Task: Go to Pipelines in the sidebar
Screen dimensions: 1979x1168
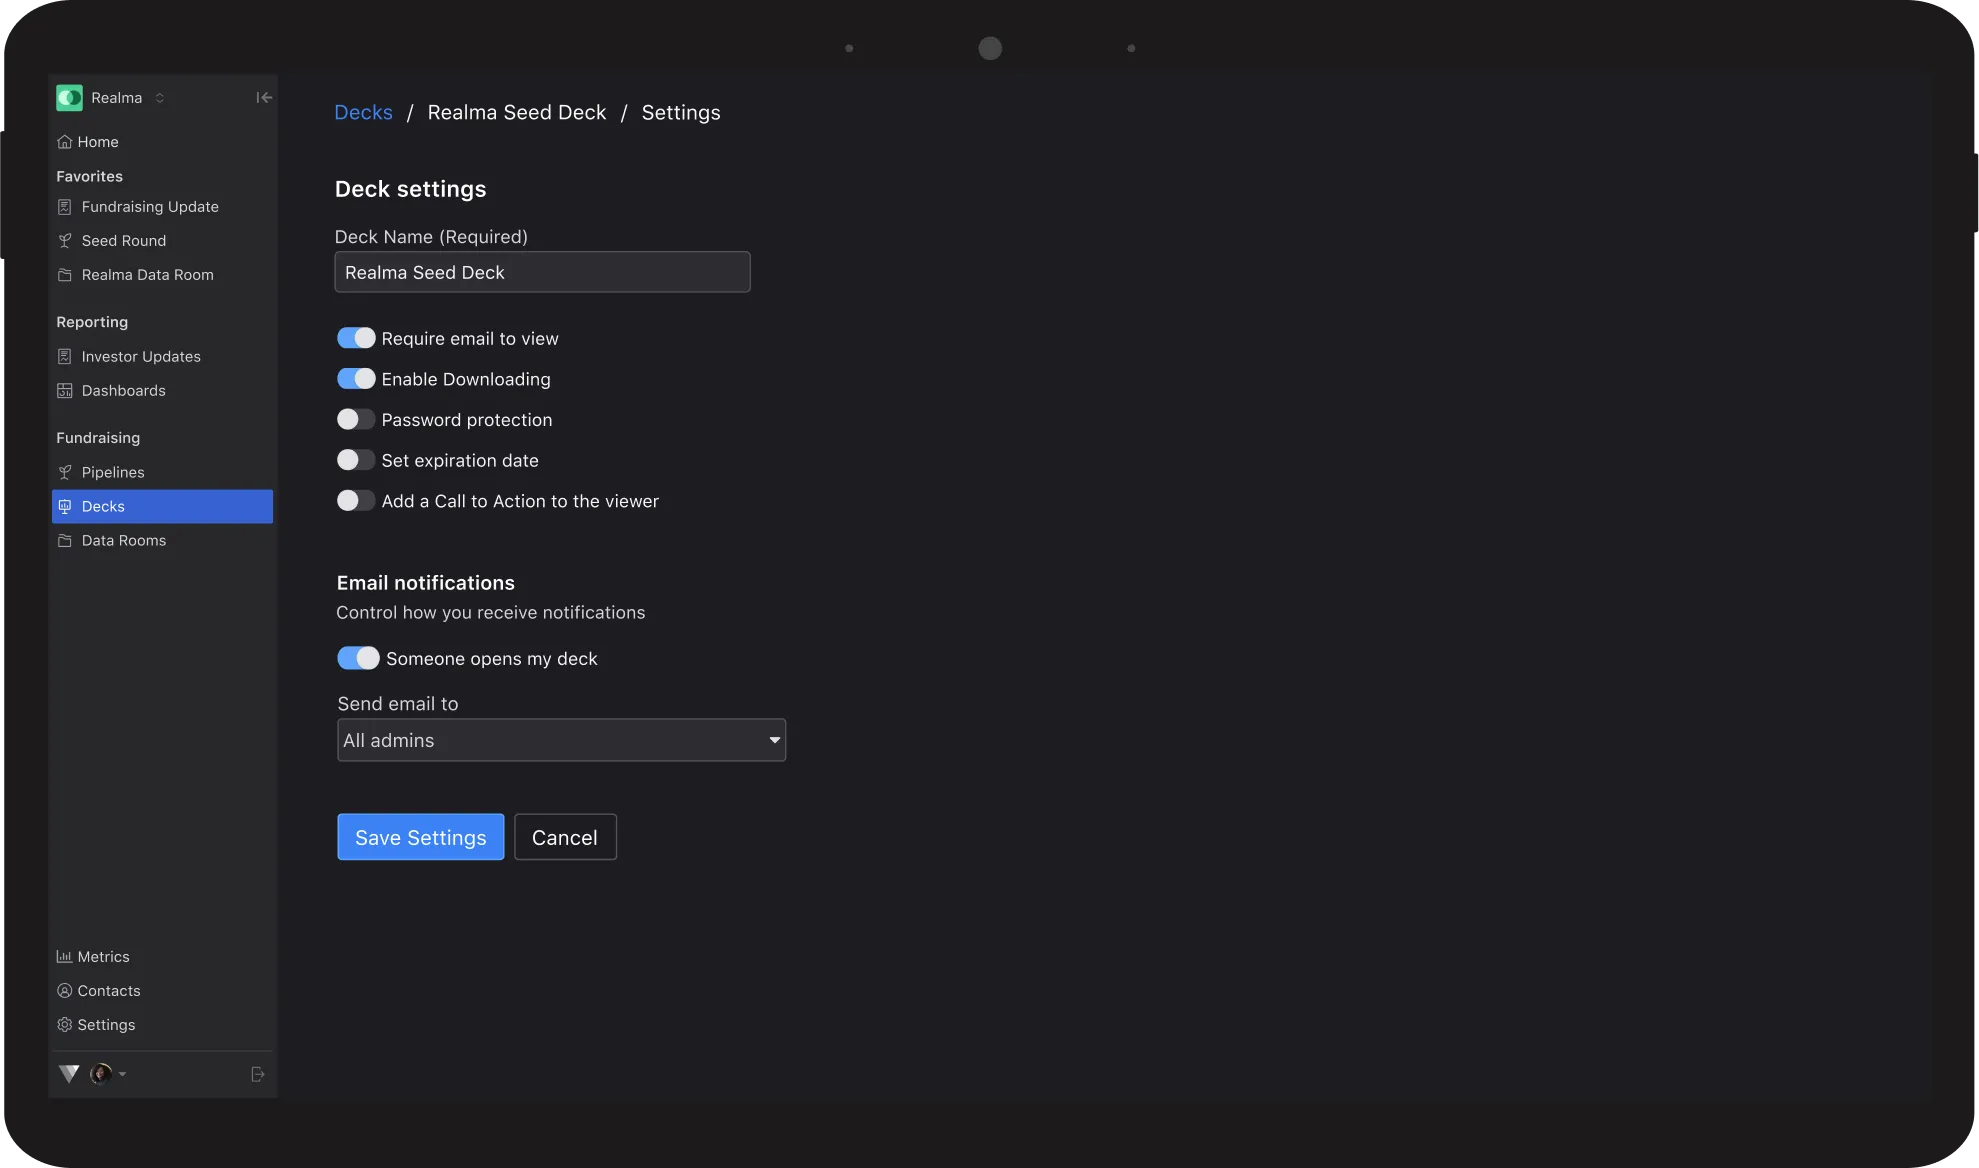Action: 113,473
